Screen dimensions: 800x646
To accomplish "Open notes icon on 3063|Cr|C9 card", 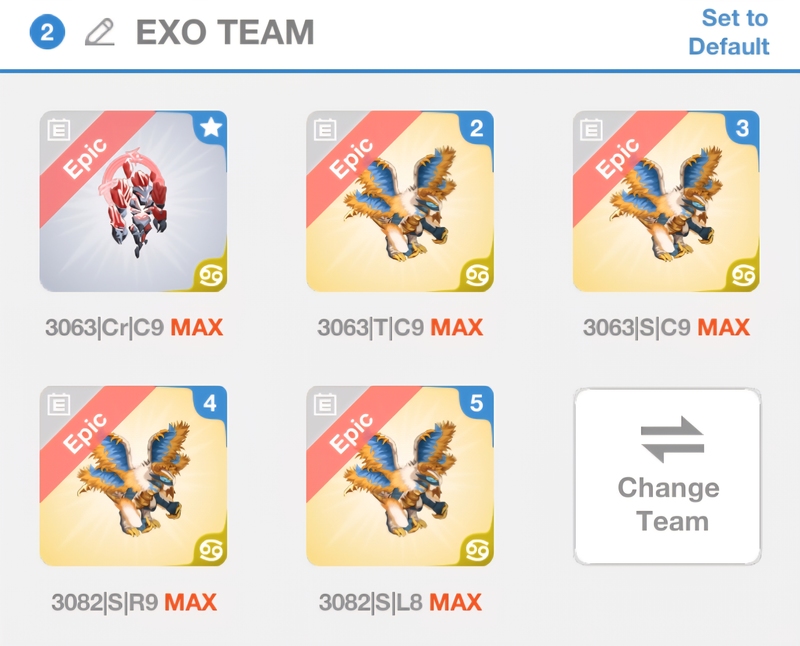I will [x=59, y=130].
